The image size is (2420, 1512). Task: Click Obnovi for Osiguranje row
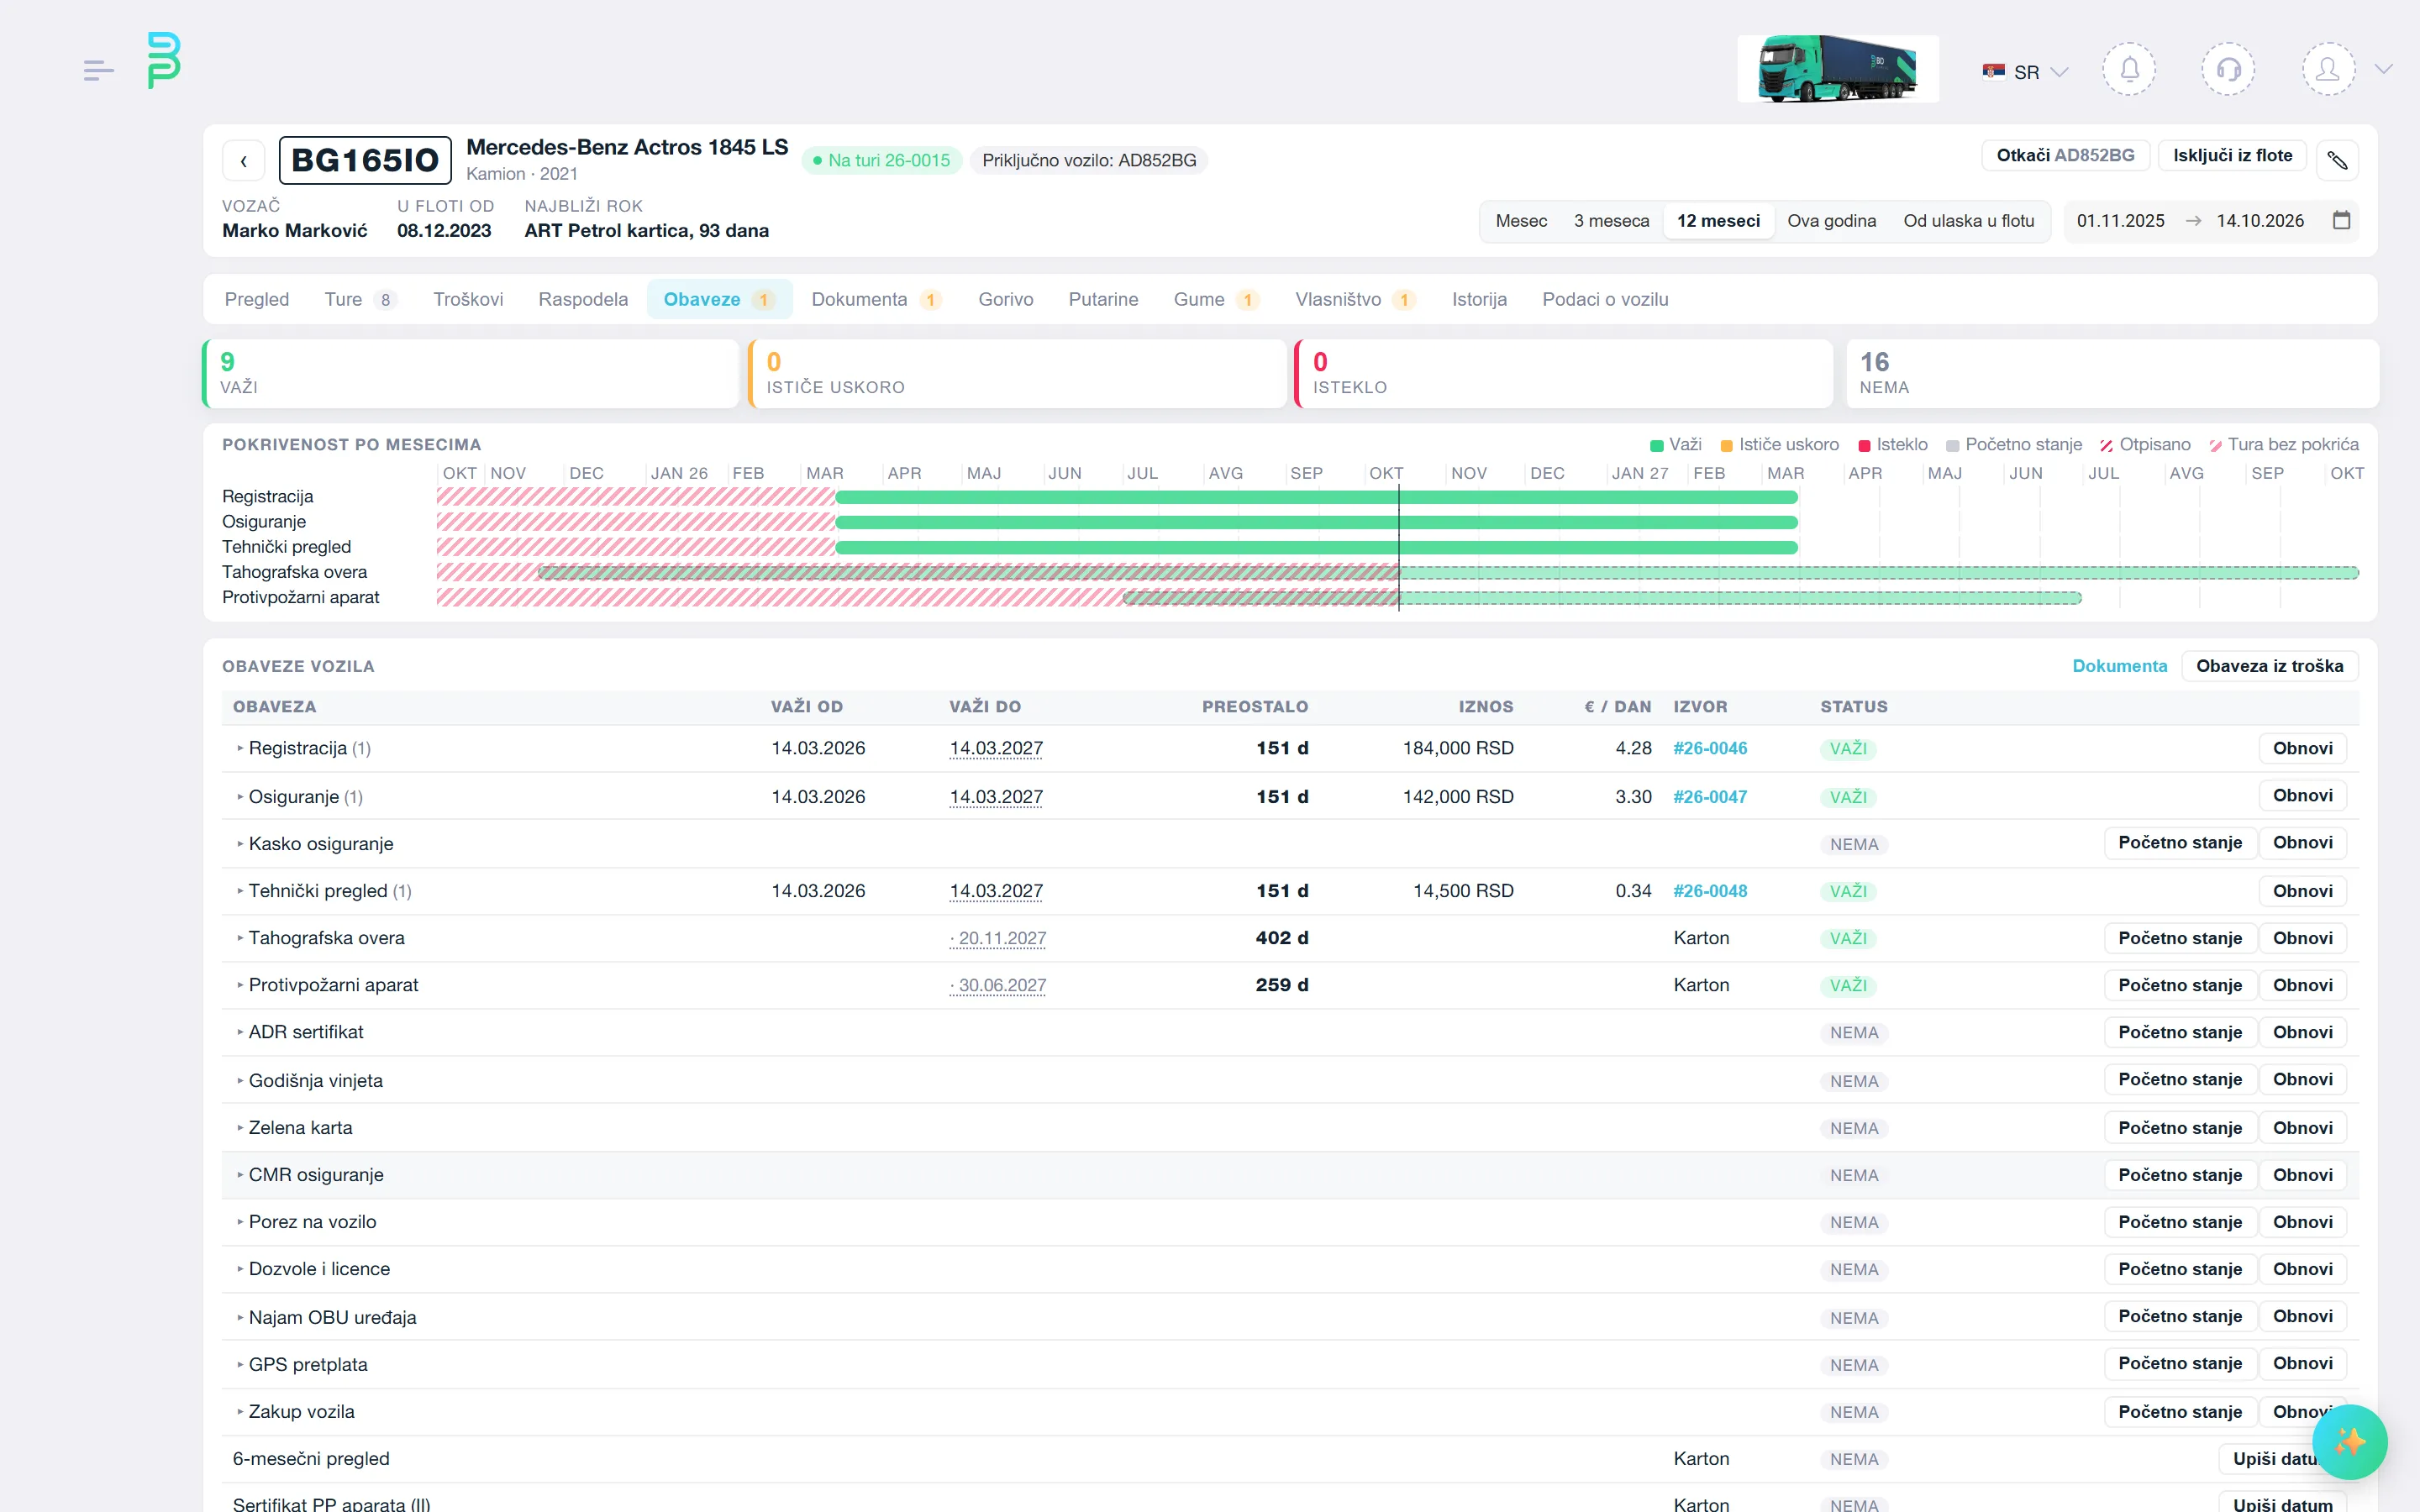tap(2302, 796)
